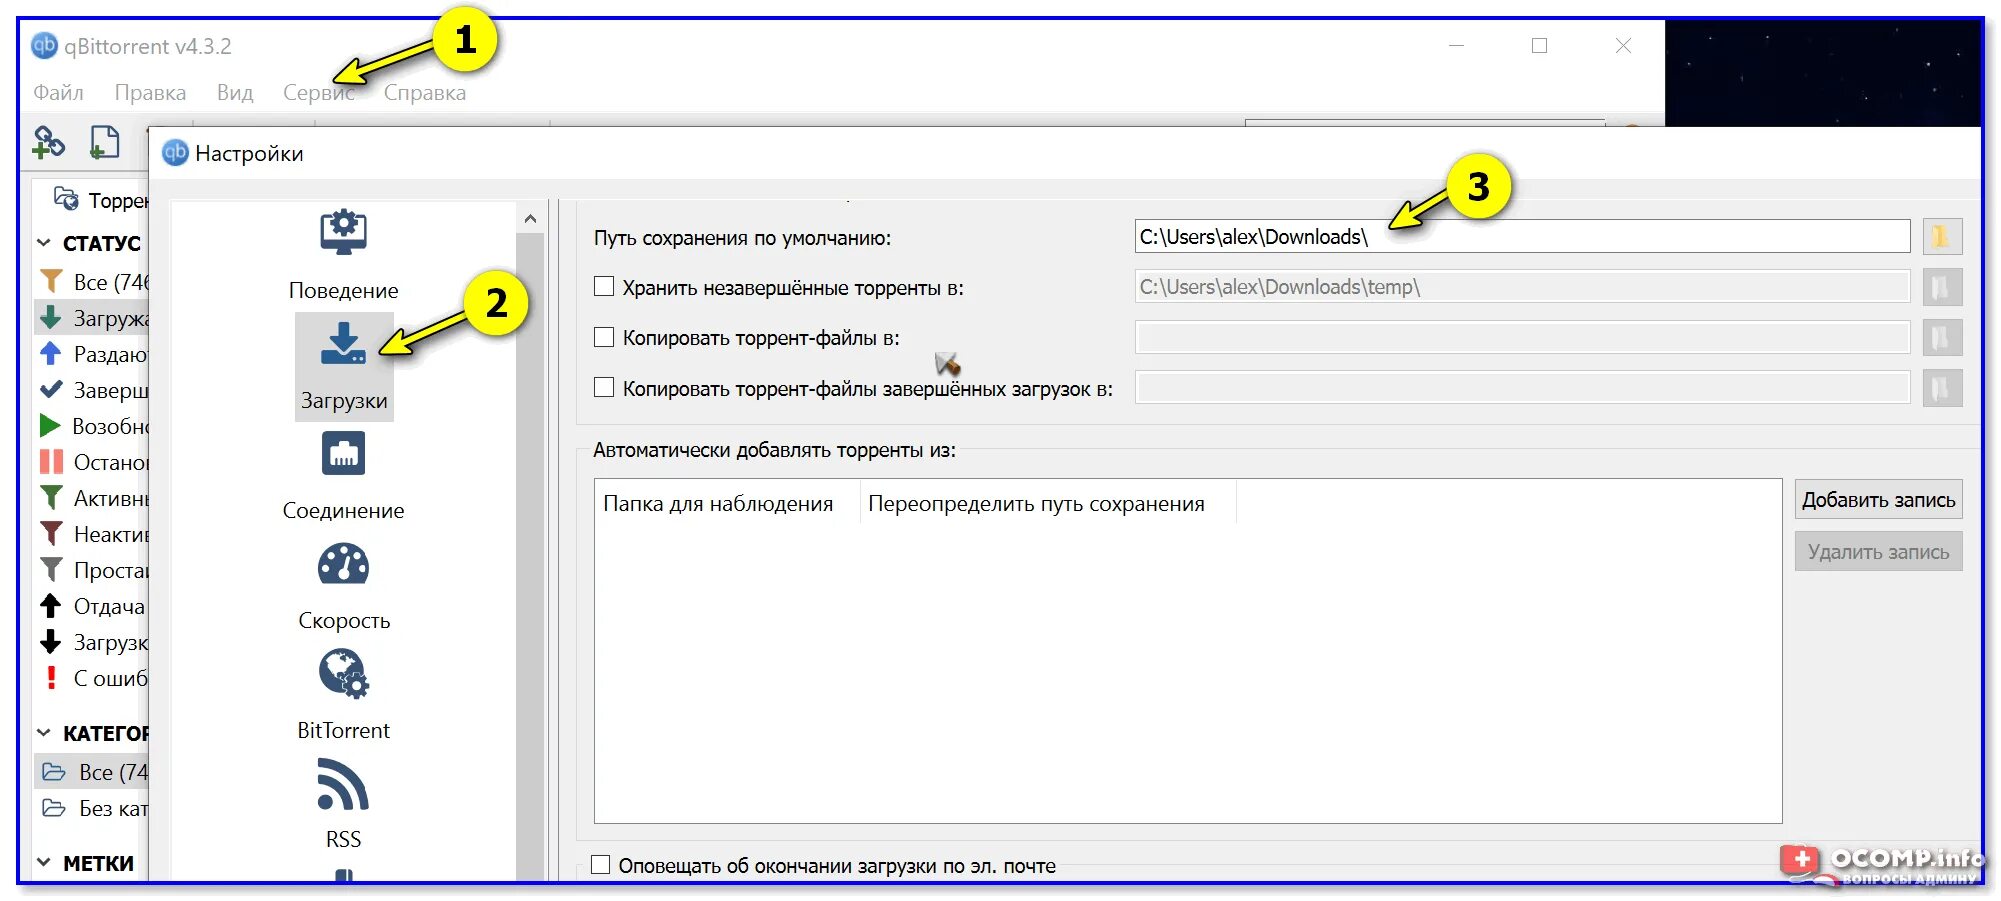Image resolution: width=2001 pixels, height=901 pixels.
Task: Open the Соединение settings section icon
Action: (343, 453)
